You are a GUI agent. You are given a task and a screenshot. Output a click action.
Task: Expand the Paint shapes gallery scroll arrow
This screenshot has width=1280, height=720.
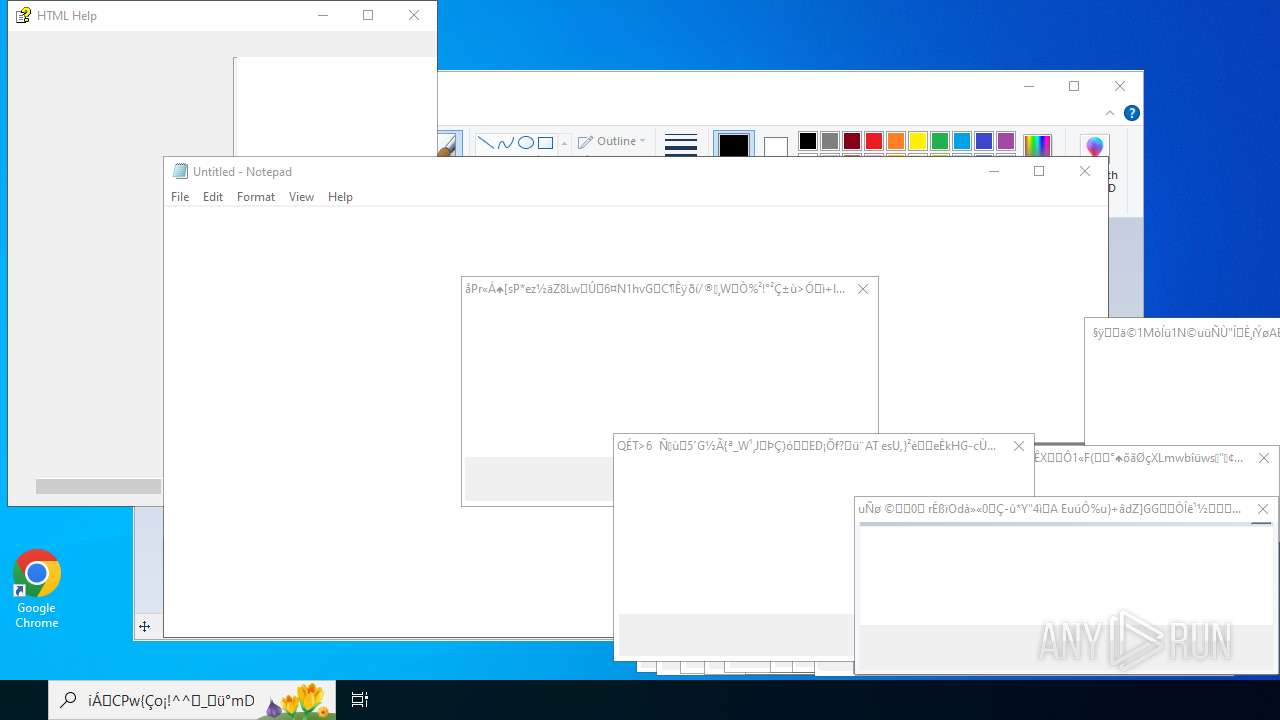(564, 143)
